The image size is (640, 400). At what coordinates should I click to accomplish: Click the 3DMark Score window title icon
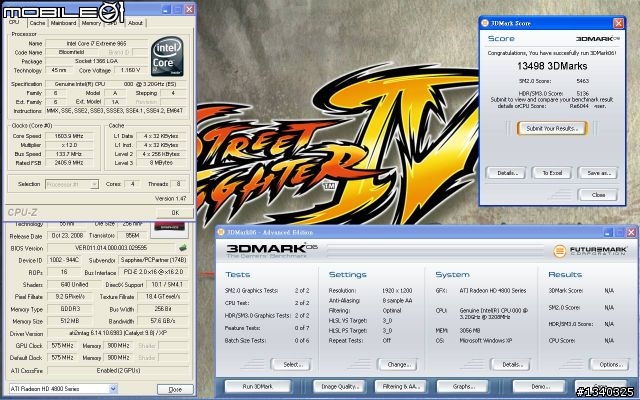[485, 23]
